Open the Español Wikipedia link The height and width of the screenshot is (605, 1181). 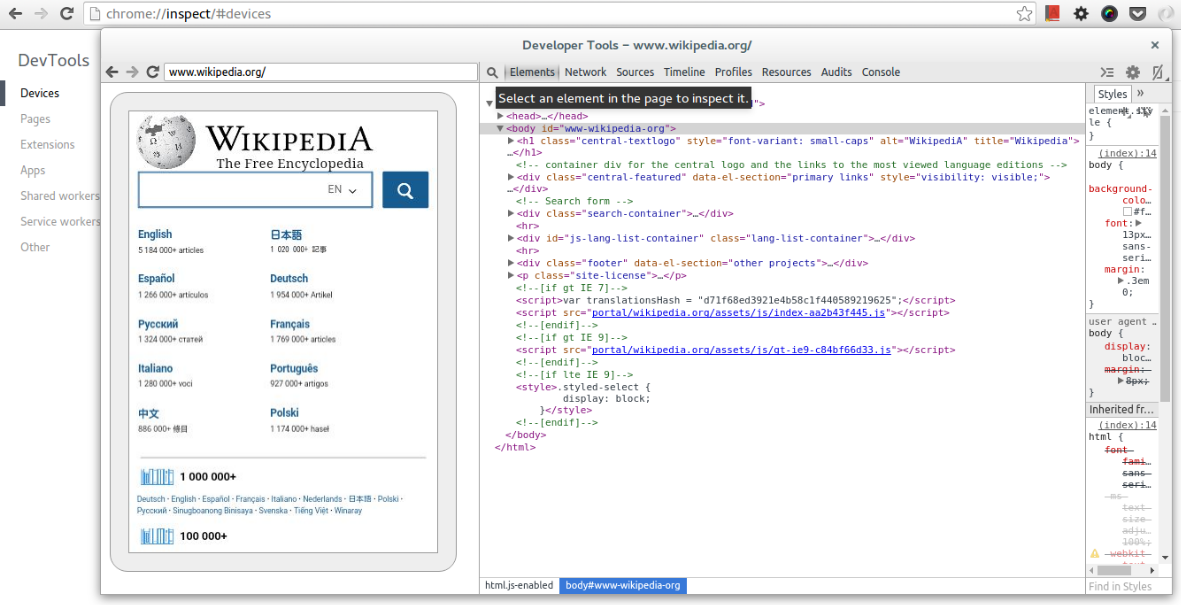tap(156, 279)
